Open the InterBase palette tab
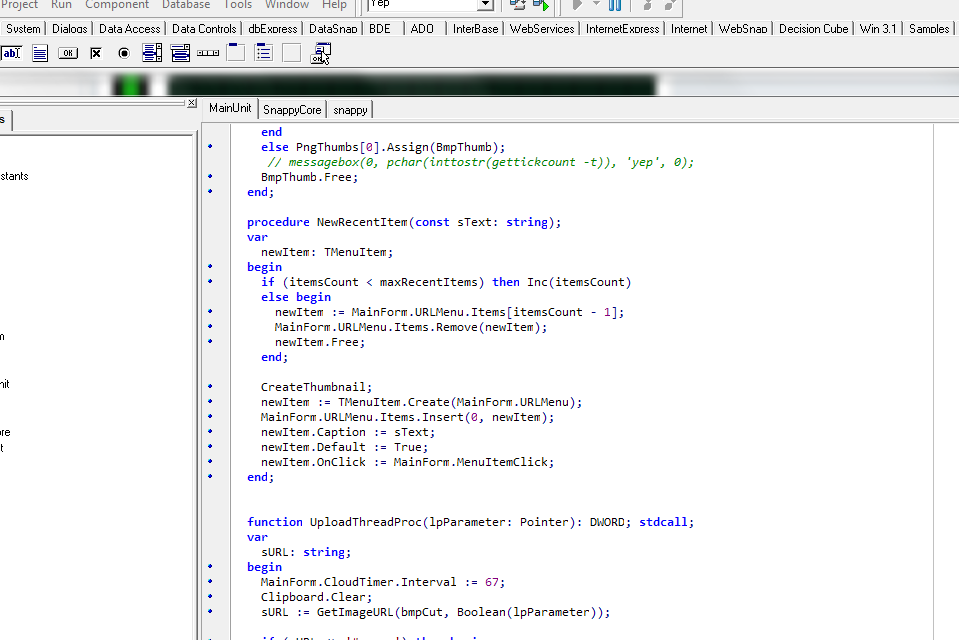 475,29
